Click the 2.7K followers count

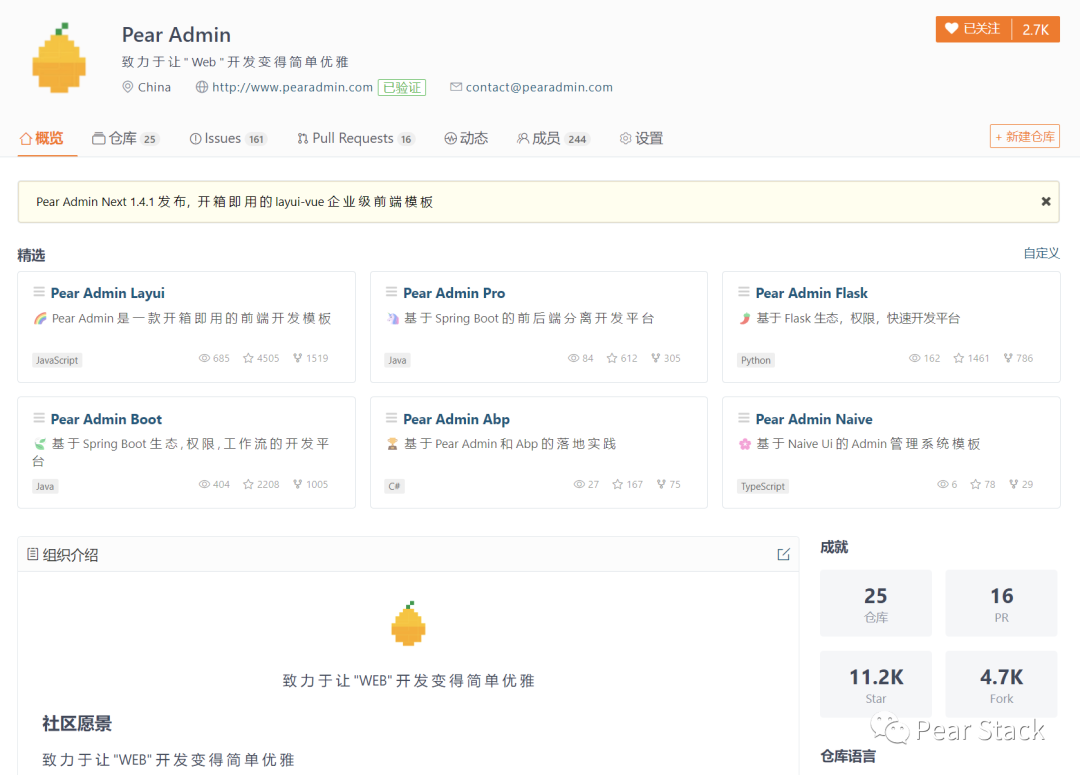tap(1035, 29)
